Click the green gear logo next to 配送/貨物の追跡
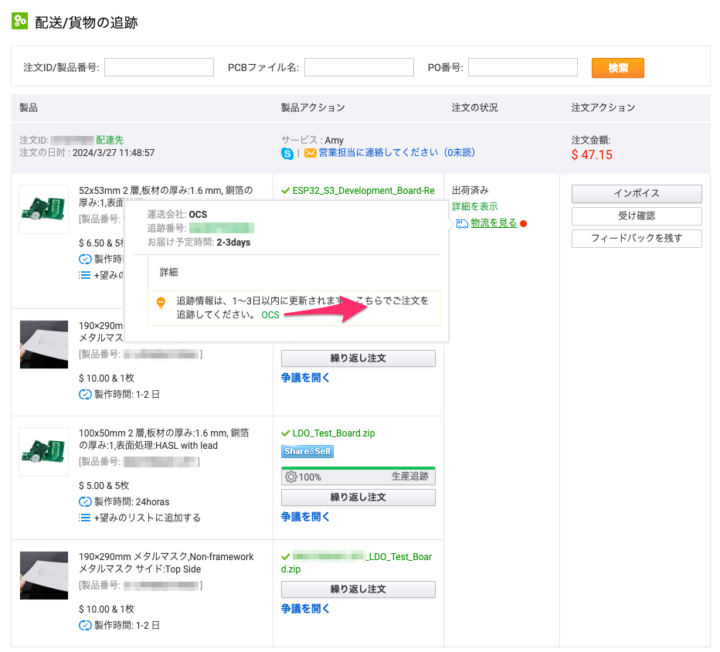The height and width of the screenshot is (652, 720). pos(20,22)
